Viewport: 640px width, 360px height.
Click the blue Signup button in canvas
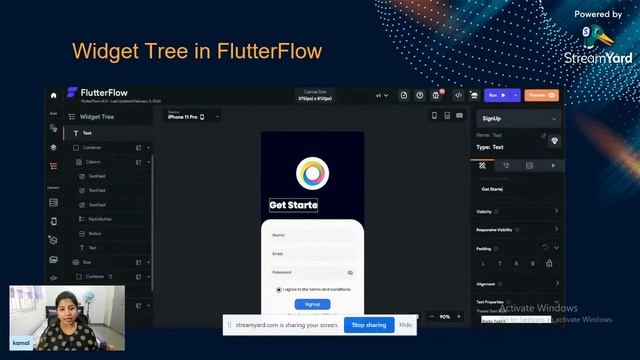coord(312,304)
